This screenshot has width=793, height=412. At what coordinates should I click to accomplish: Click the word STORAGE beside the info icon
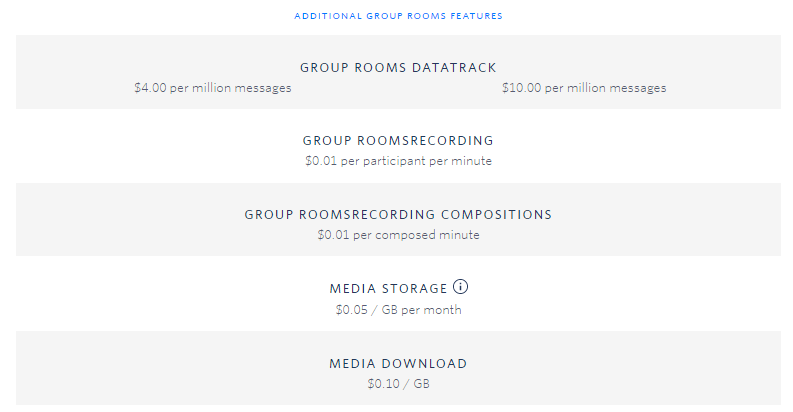[415, 289]
